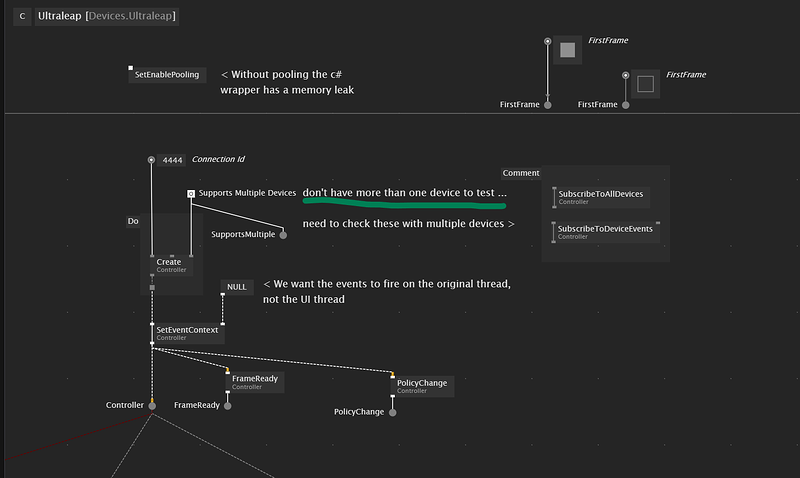Screen dimensions: 800x478
Task: Click the C class badge beside Ultraleap title
Action: click(x=22, y=16)
